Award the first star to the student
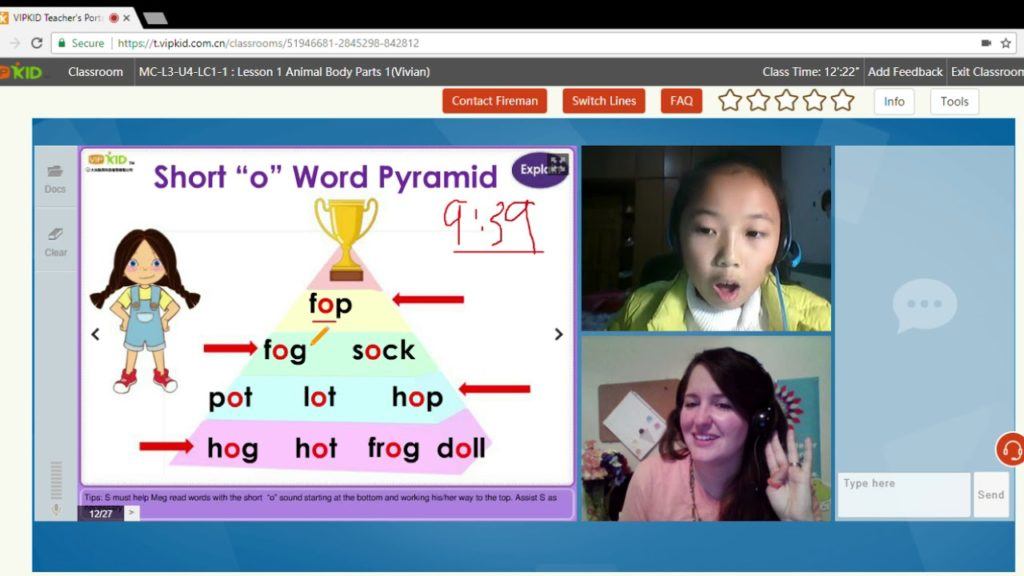This screenshot has height=576, width=1024. pyautogui.click(x=730, y=101)
